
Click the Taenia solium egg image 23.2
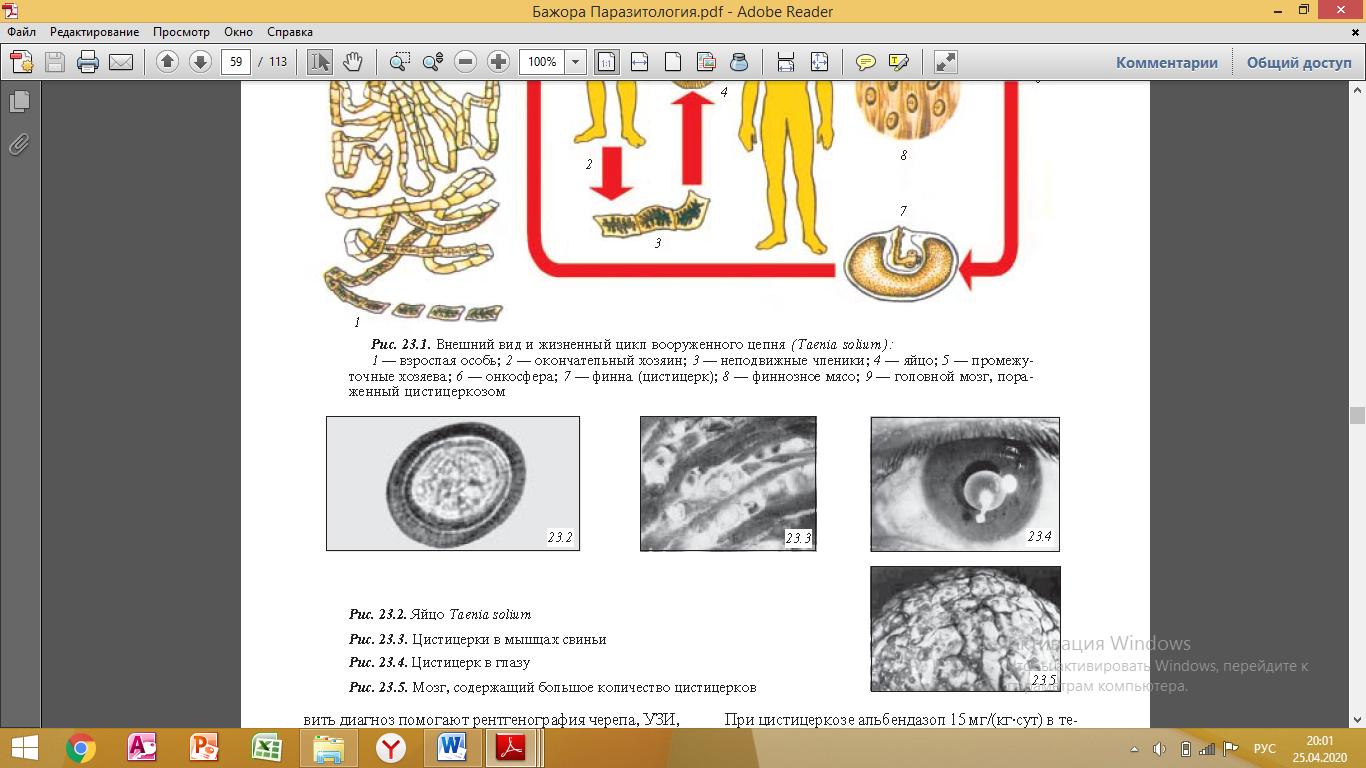click(453, 483)
